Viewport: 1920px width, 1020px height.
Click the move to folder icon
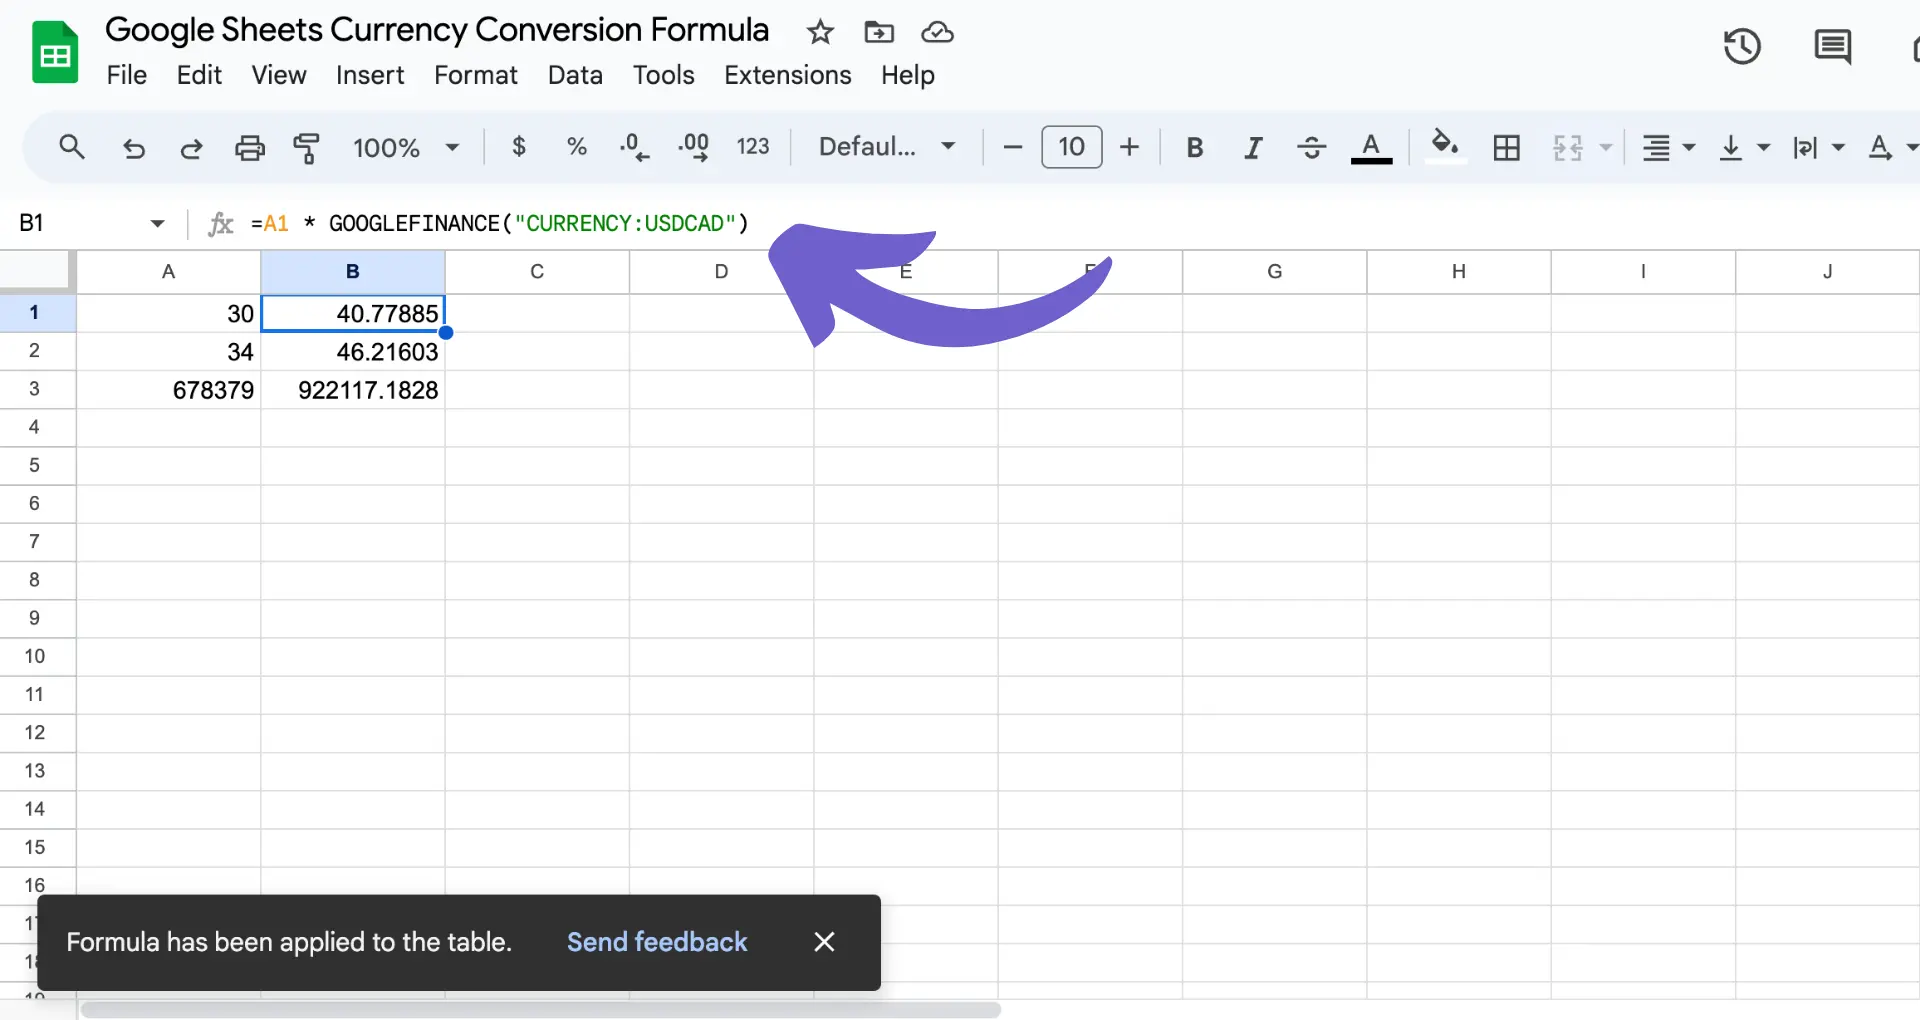[x=879, y=32]
